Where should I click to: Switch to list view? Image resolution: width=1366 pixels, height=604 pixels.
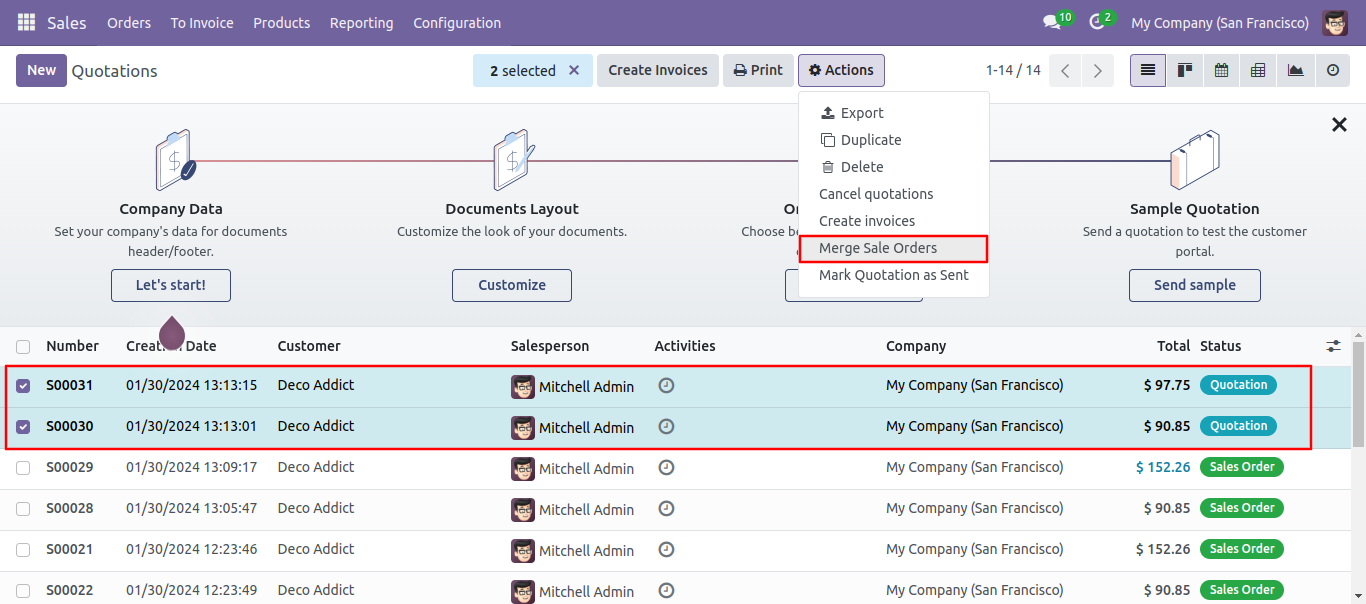[1148, 70]
